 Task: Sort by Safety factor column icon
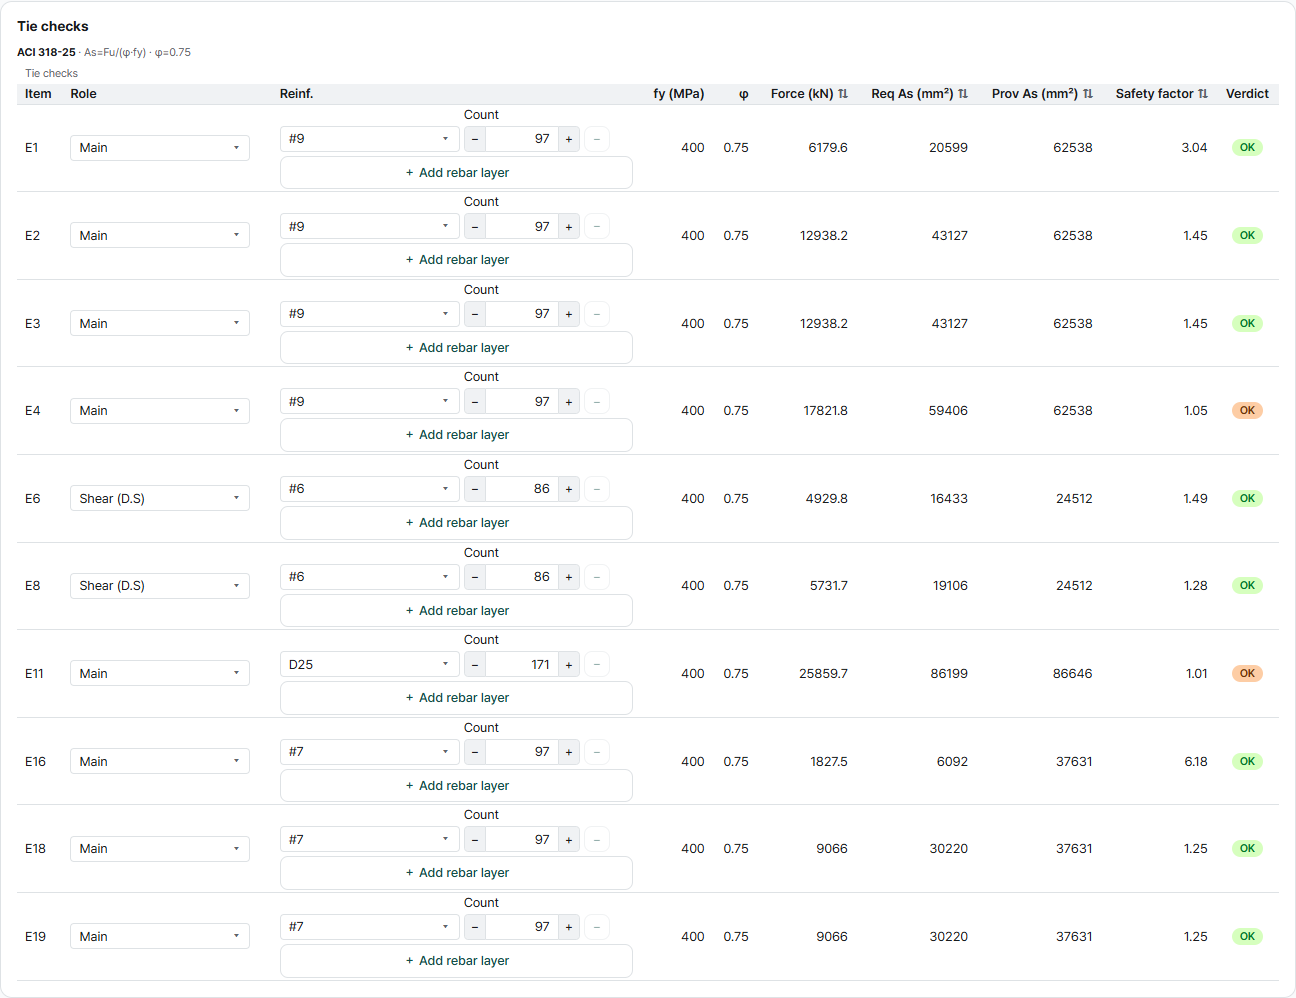click(x=1203, y=94)
